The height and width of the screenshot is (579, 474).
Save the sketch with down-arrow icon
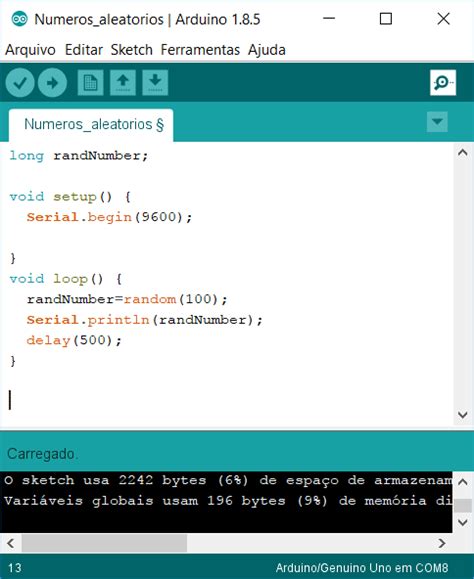pyautogui.click(x=155, y=82)
